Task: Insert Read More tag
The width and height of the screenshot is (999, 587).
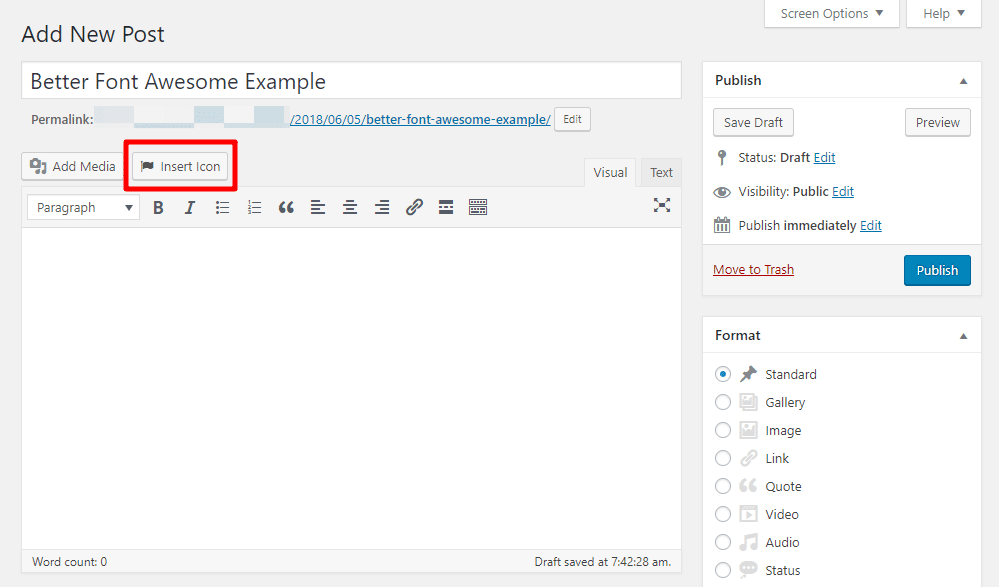Action: 446,207
